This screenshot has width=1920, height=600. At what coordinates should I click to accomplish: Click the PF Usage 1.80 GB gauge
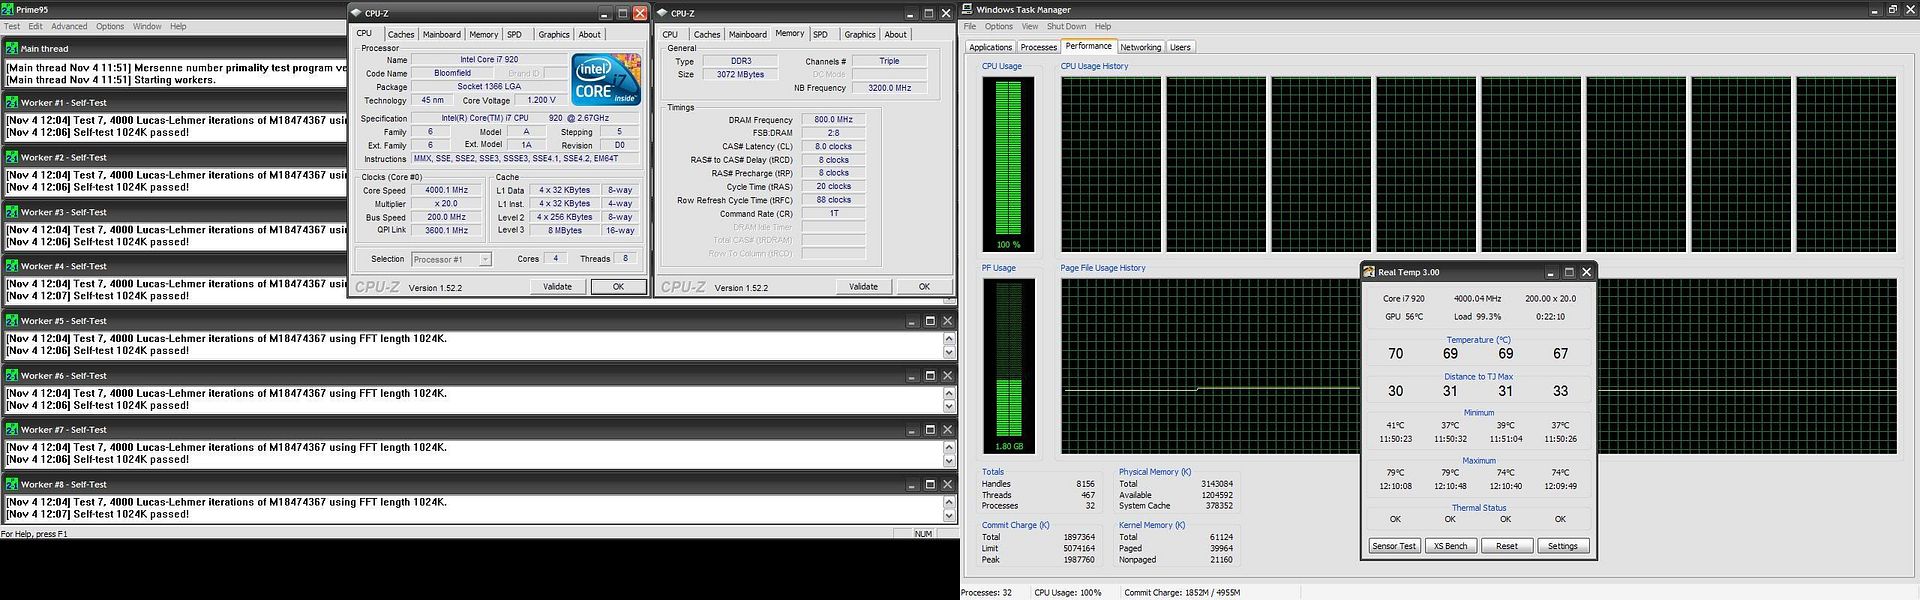tap(1008, 366)
